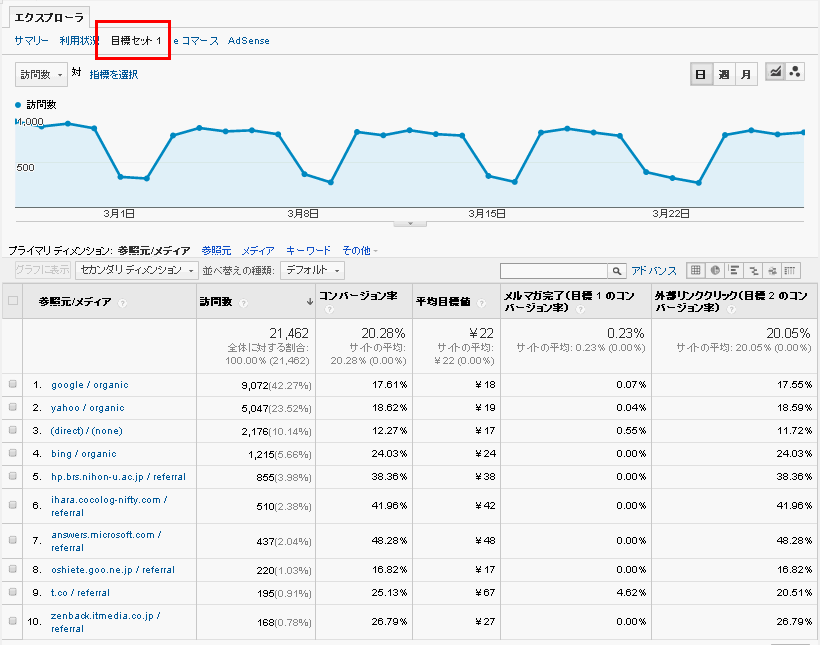
Task: Select the data table view icon
Action: [696, 271]
